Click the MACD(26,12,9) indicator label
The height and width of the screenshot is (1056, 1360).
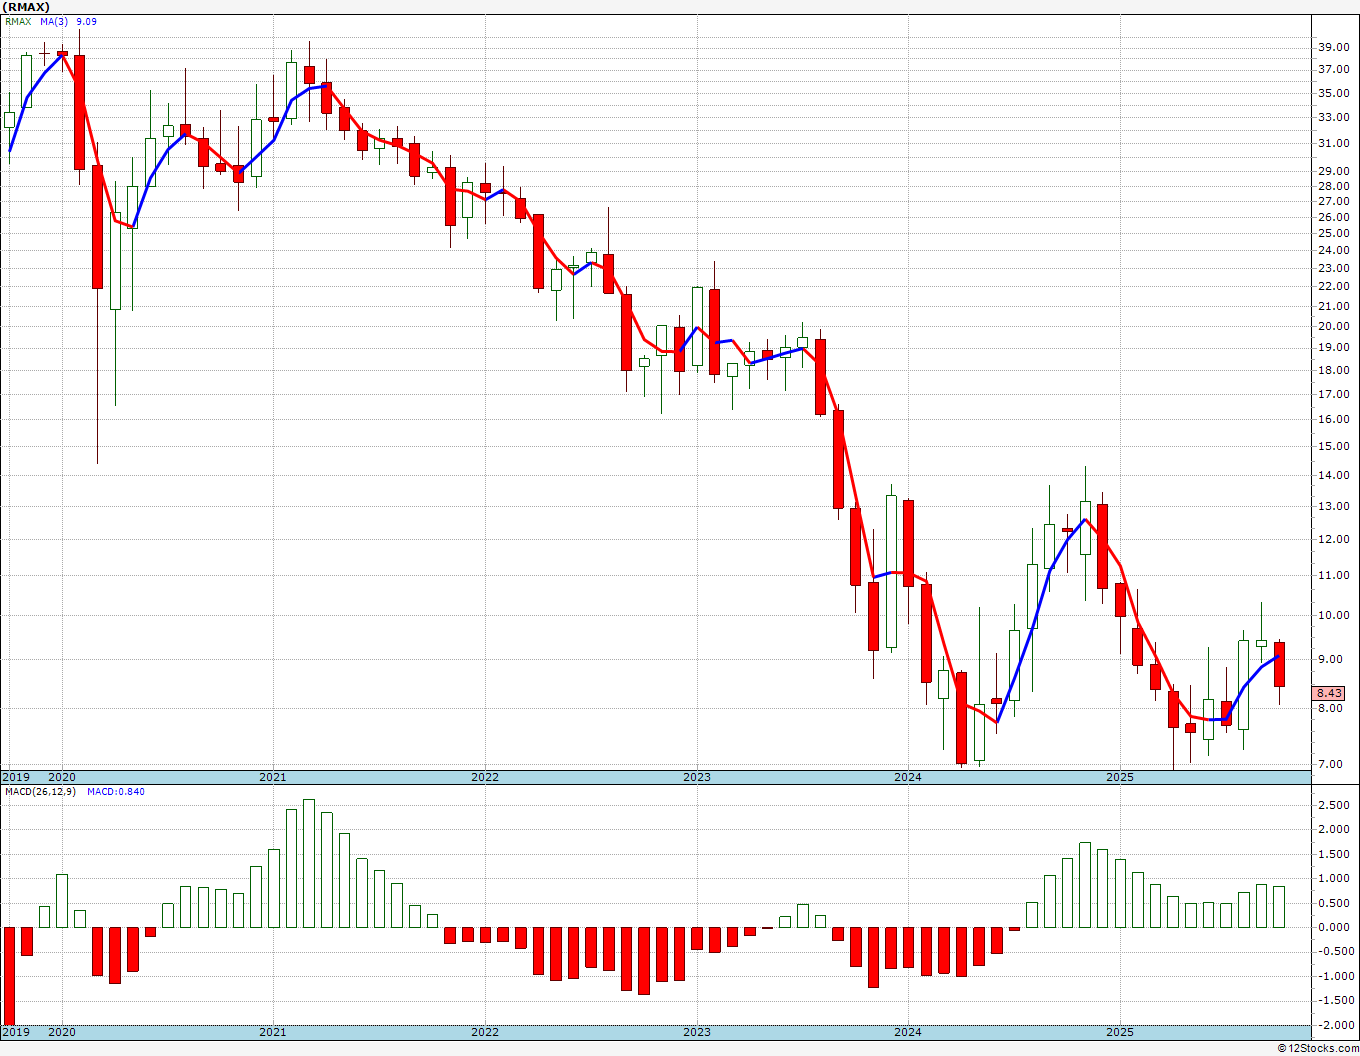(x=40, y=792)
